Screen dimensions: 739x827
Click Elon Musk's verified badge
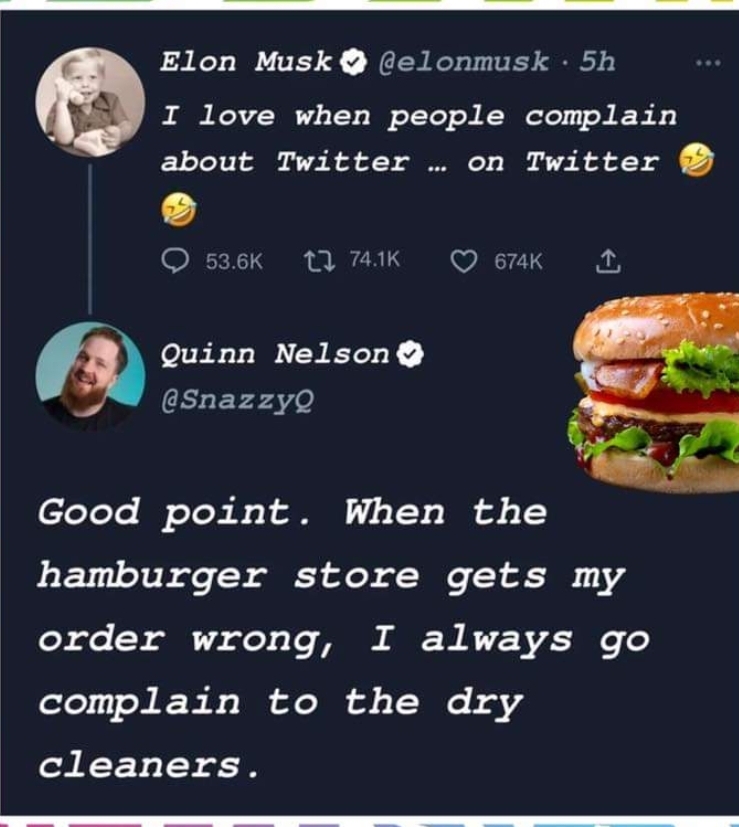pyautogui.click(x=353, y=62)
